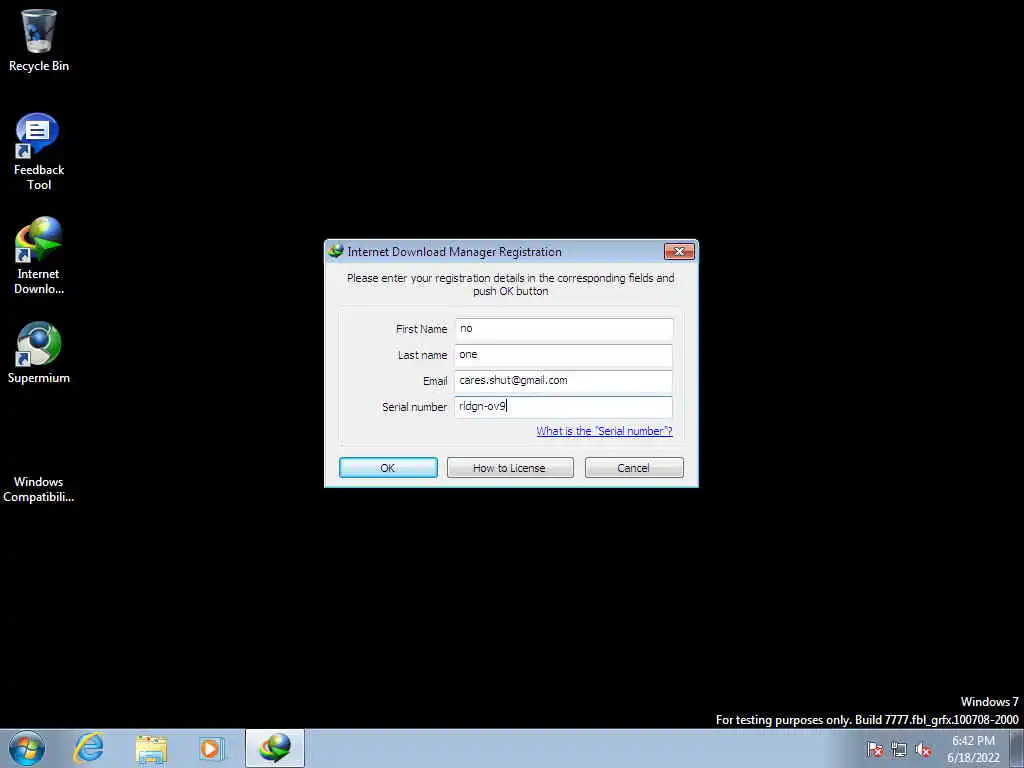The image size is (1024, 768).
Task: Select the Internet Download Manager desktop shortcut
Action: [39, 256]
